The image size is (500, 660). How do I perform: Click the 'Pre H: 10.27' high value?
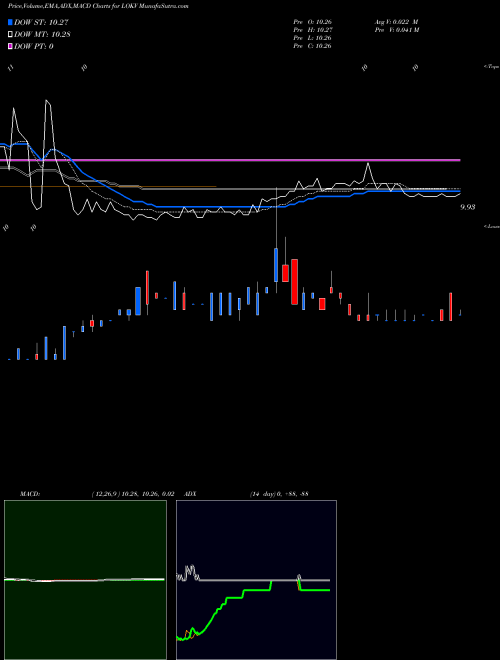[x=312, y=30]
